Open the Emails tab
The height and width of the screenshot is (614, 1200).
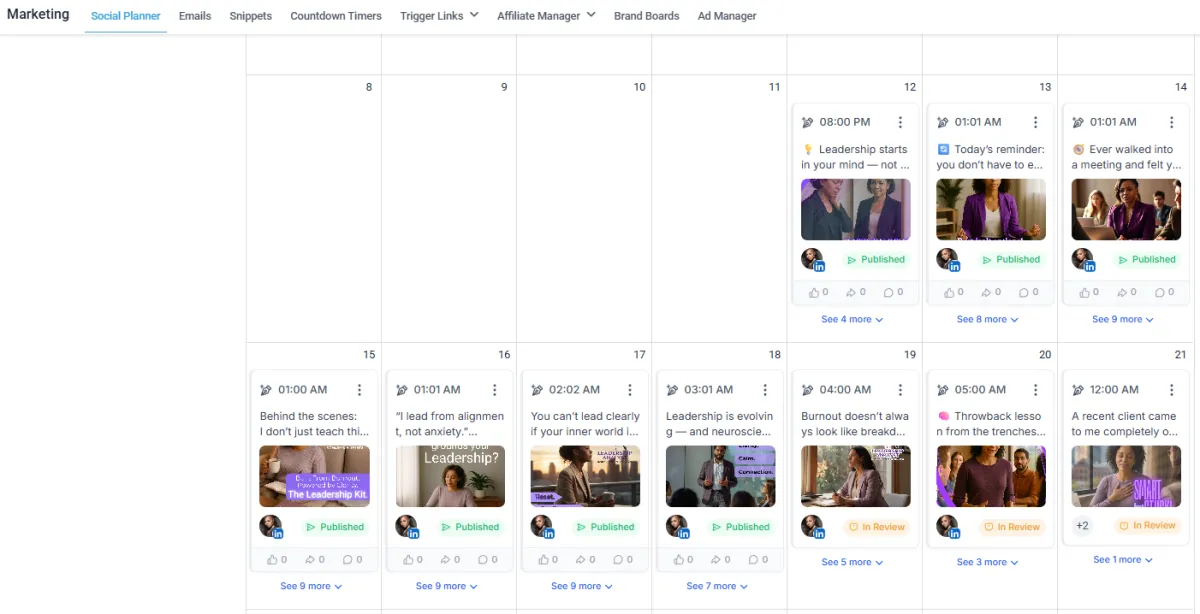click(195, 16)
